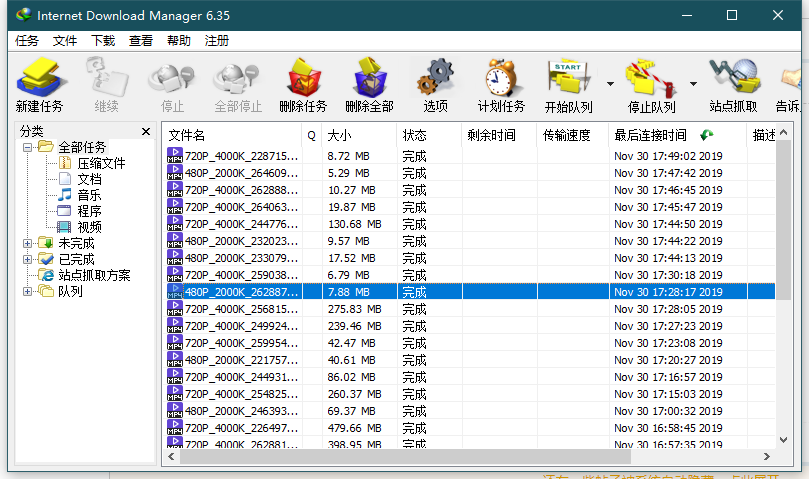Select 压缩文件 category in tree

[101, 164]
